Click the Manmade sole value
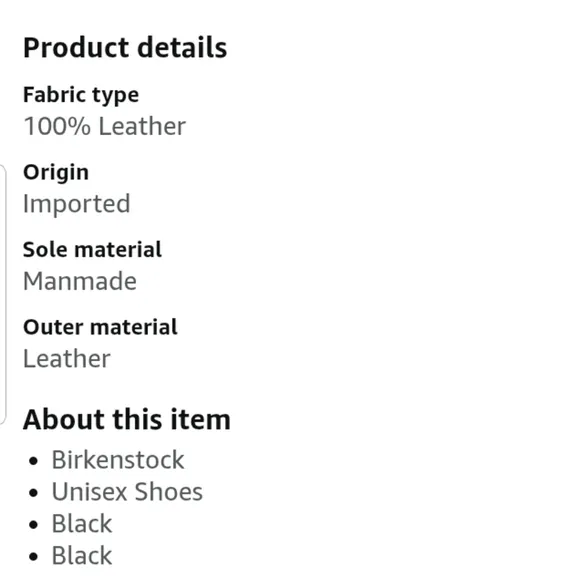Viewport: 579px width, 580px height. [x=80, y=281]
